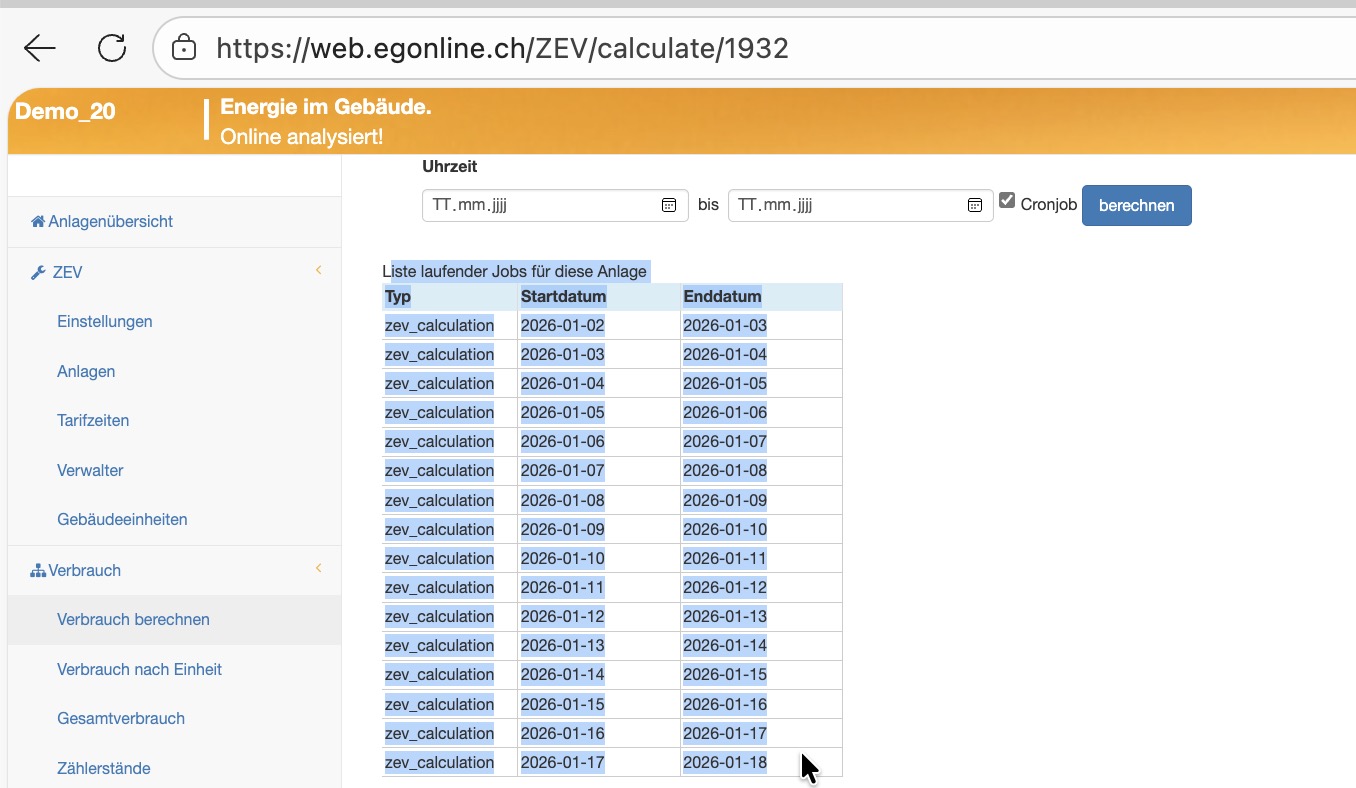1356x788 pixels.
Task: Click the wrench icon beside ZEV
Action: pos(38,272)
